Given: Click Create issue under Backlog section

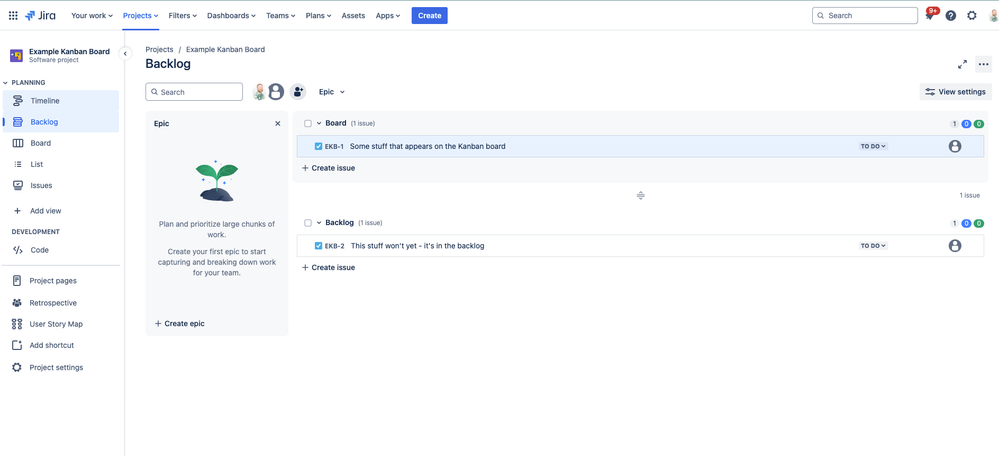Looking at the screenshot, I should pyautogui.click(x=328, y=267).
